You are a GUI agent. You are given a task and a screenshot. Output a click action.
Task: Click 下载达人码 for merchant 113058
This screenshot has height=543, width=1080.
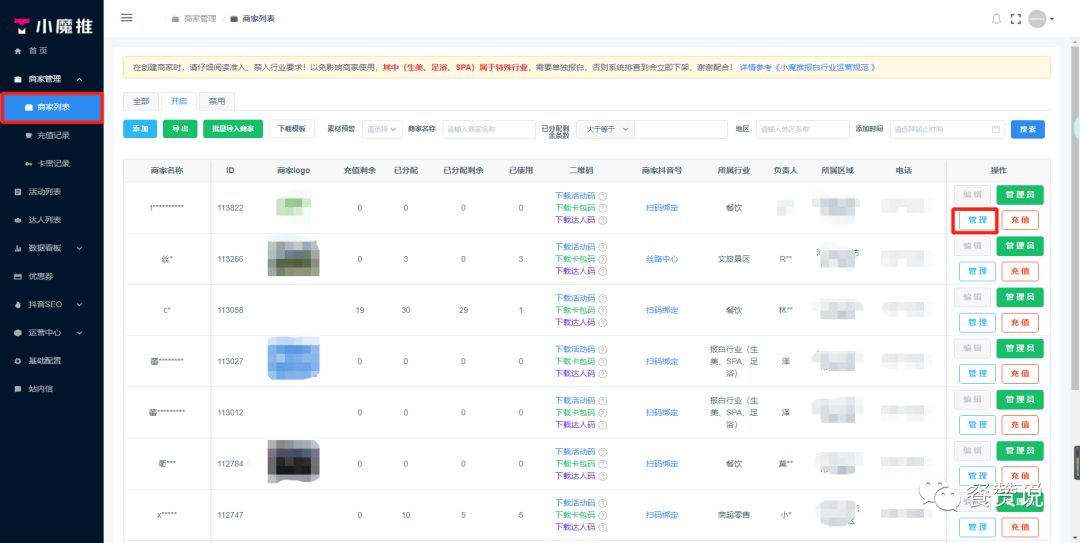pyautogui.click(x=575, y=322)
